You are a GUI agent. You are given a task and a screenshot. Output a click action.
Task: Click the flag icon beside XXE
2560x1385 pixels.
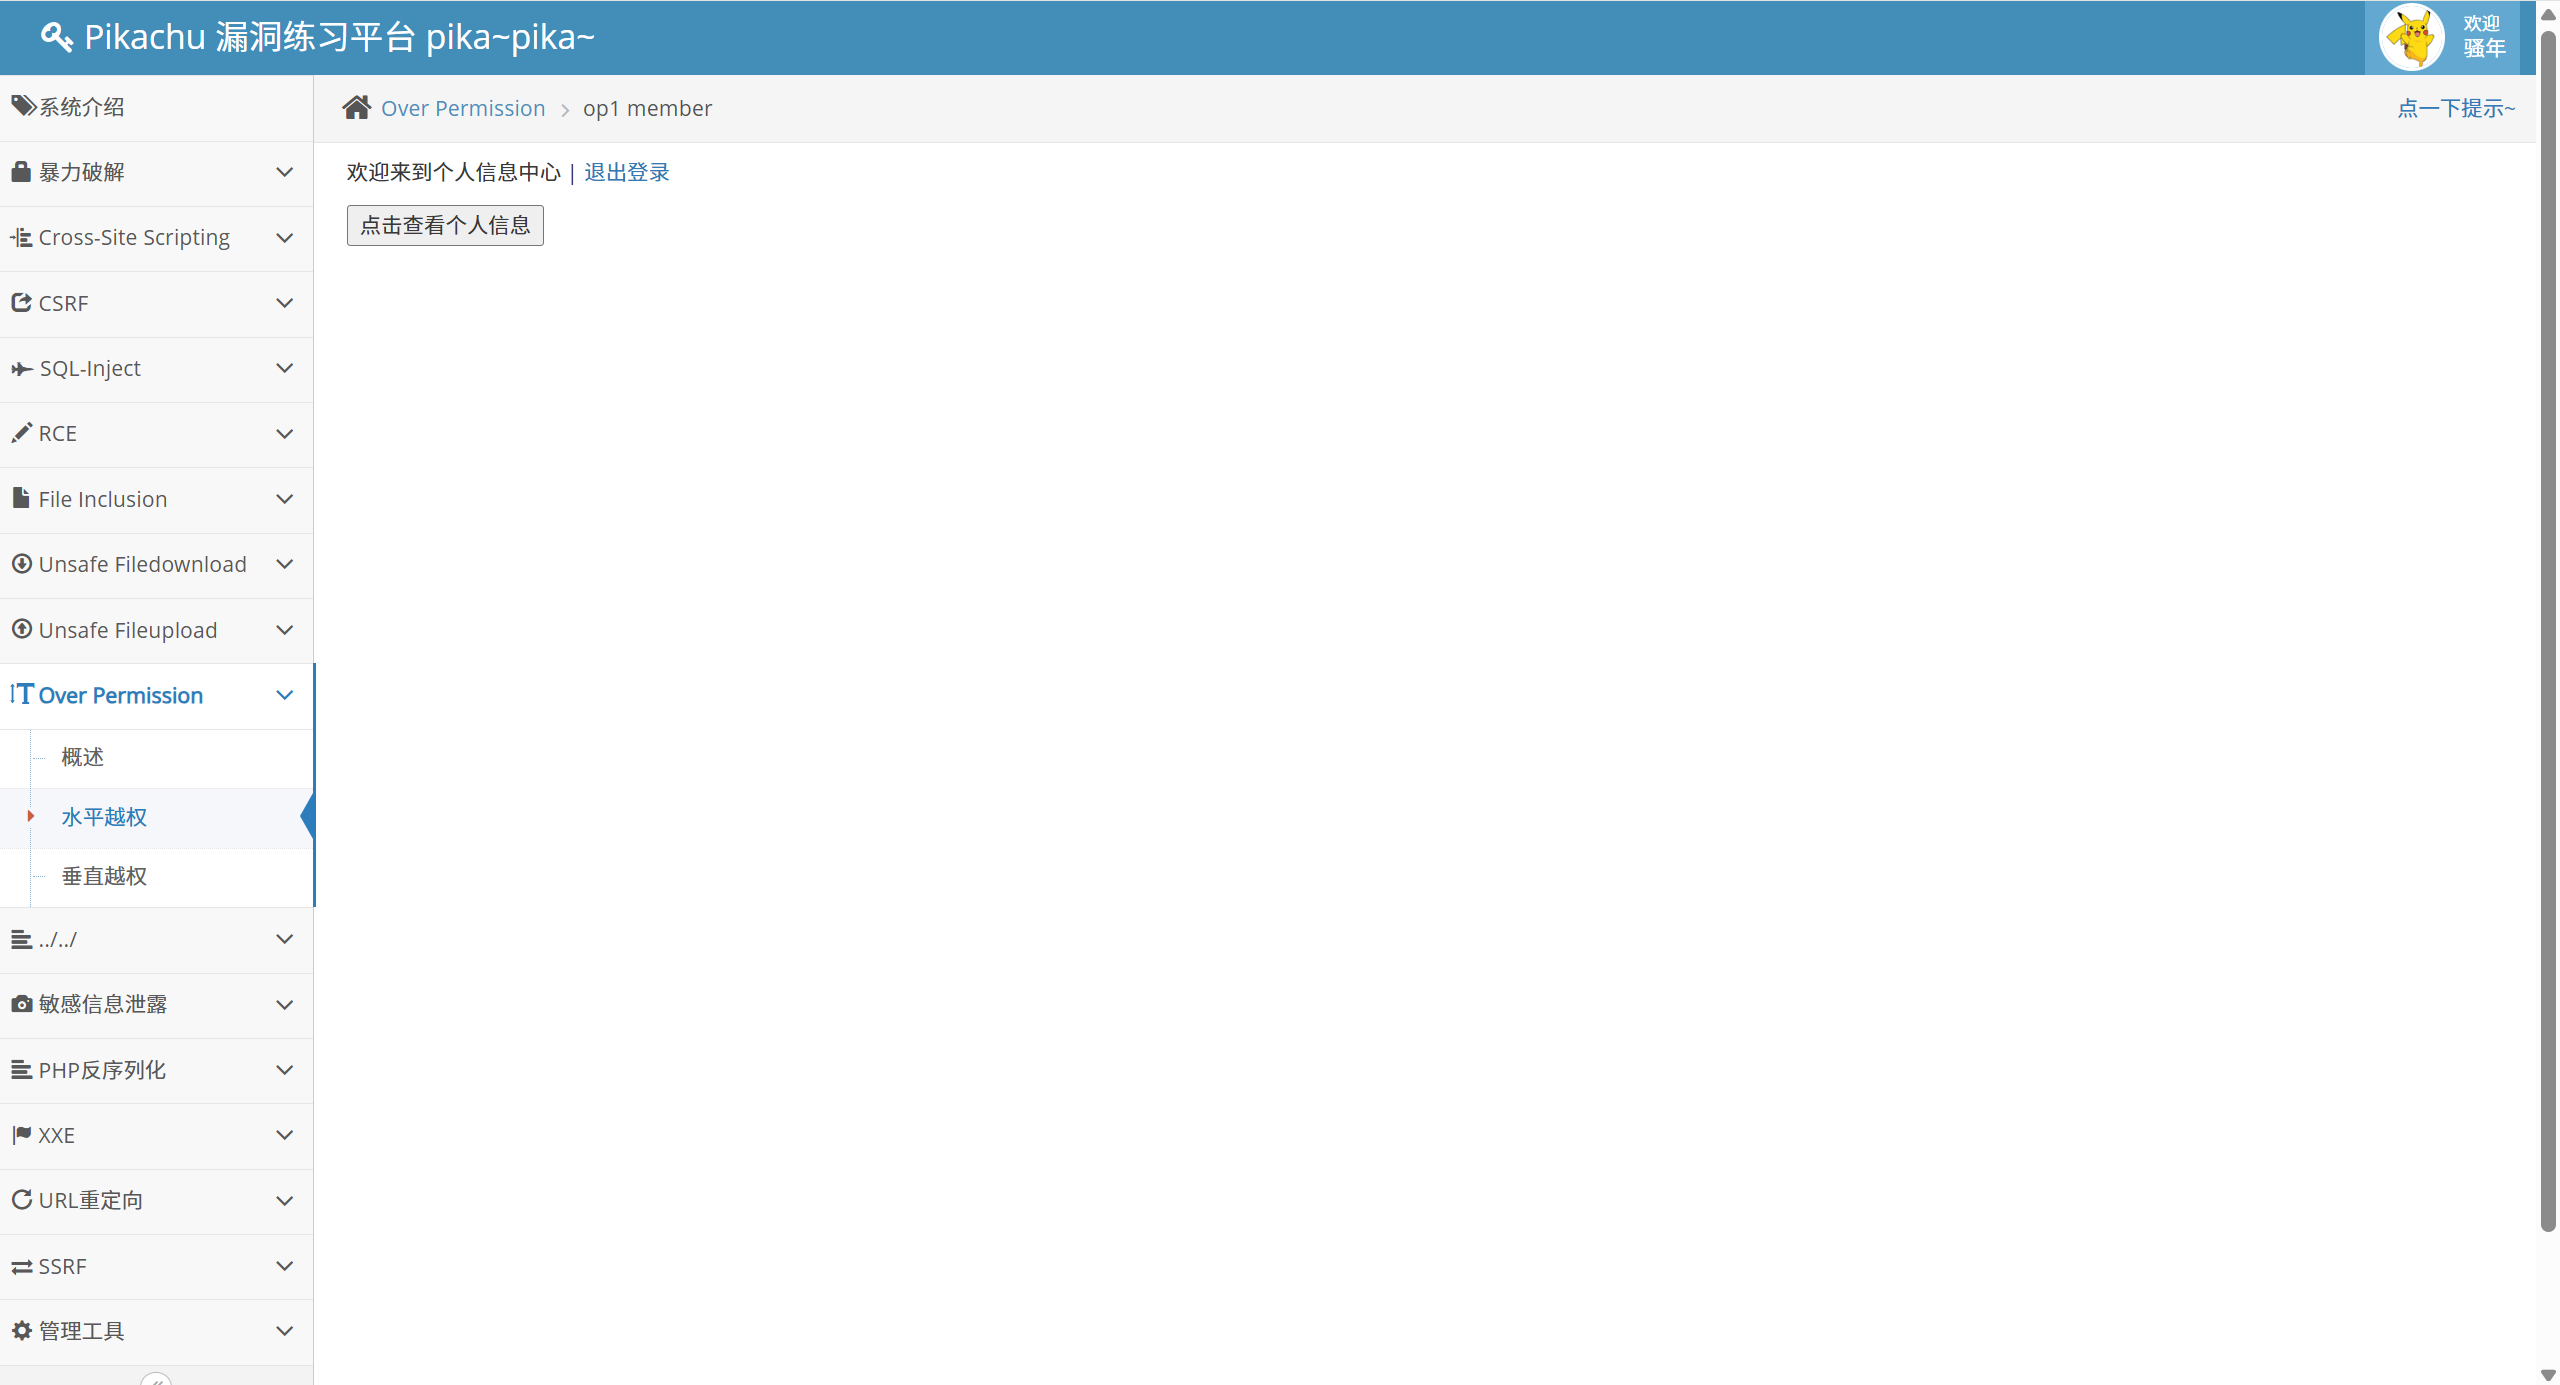click(21, 1135)
